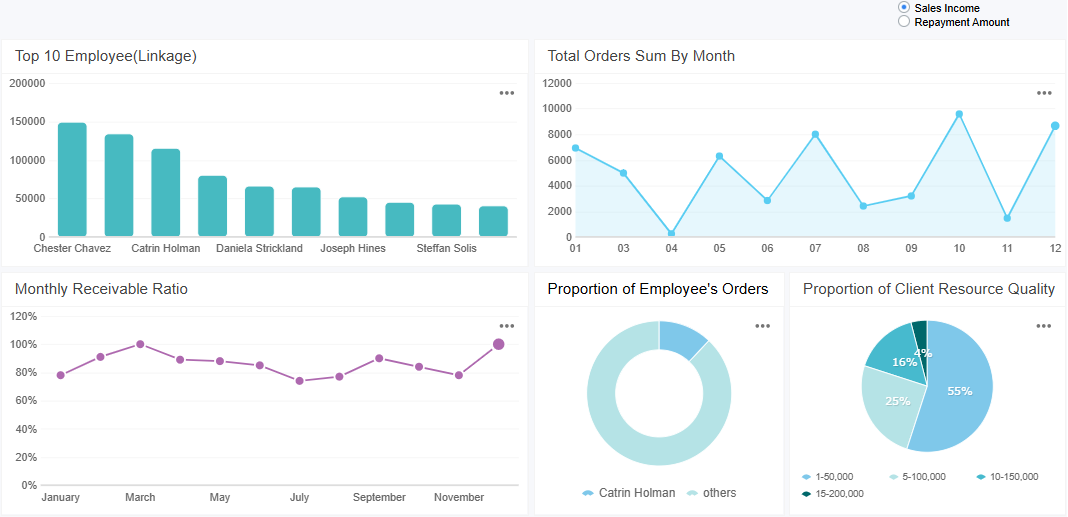Image resolution: width=1068 pixels, height=517 pixels.
Task: Click the highlighted December point on receivable ratio
Action: click(498, 344)
